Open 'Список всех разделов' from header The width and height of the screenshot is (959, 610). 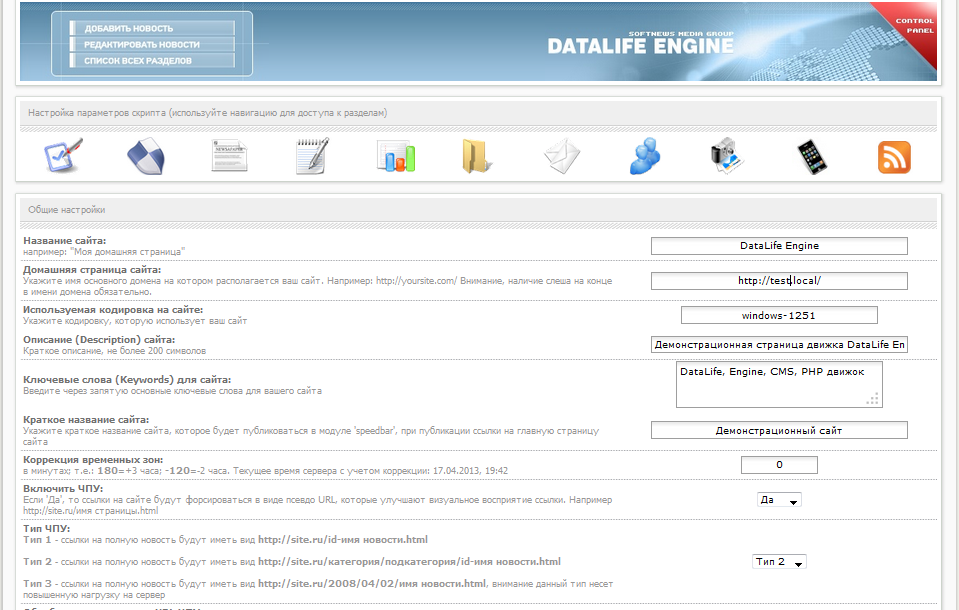pyautogui.click(x=152, y=61)
